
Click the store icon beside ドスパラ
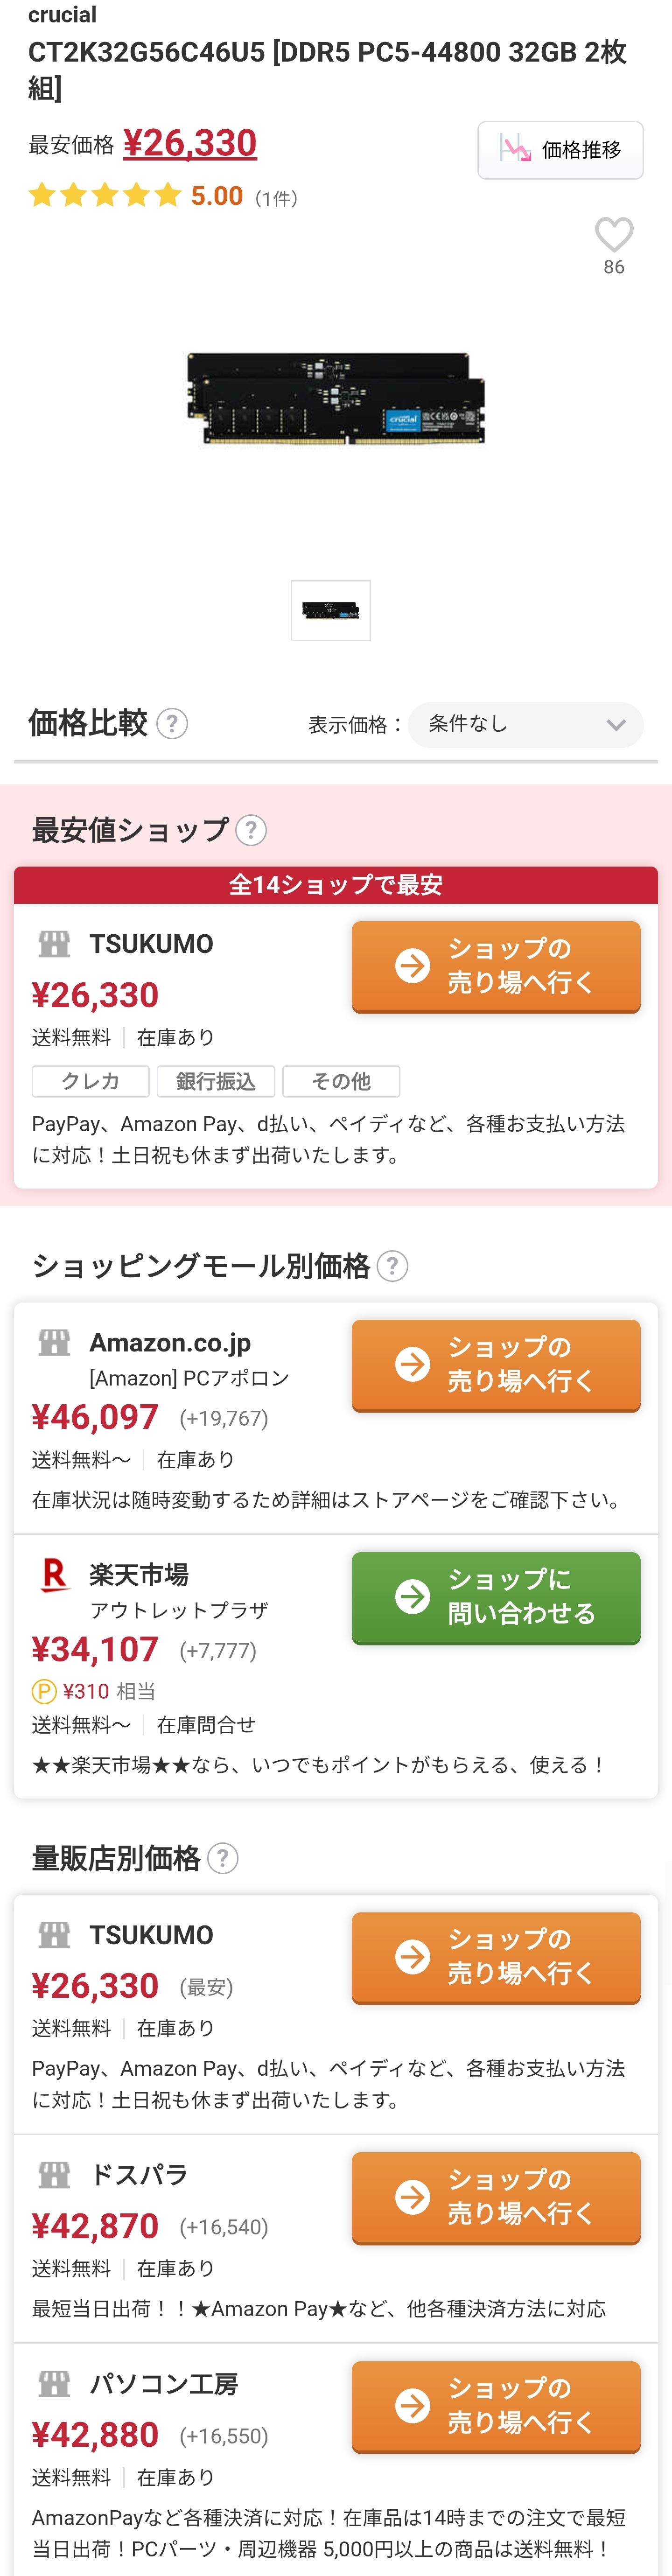point(54,2174)
